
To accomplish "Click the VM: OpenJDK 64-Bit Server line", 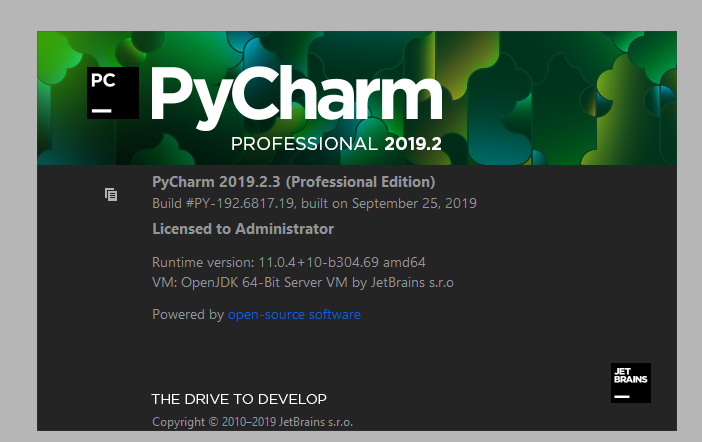I will point(303,283).
